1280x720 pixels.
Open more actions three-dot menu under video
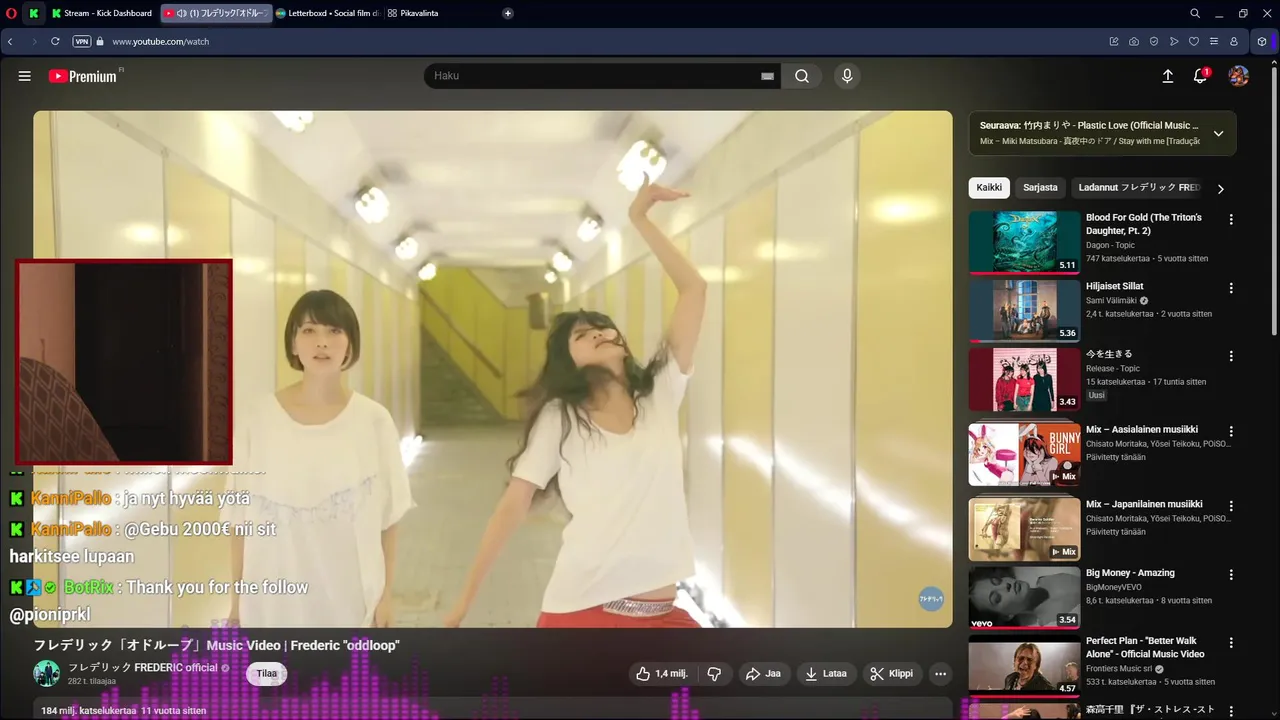(940, 674)
